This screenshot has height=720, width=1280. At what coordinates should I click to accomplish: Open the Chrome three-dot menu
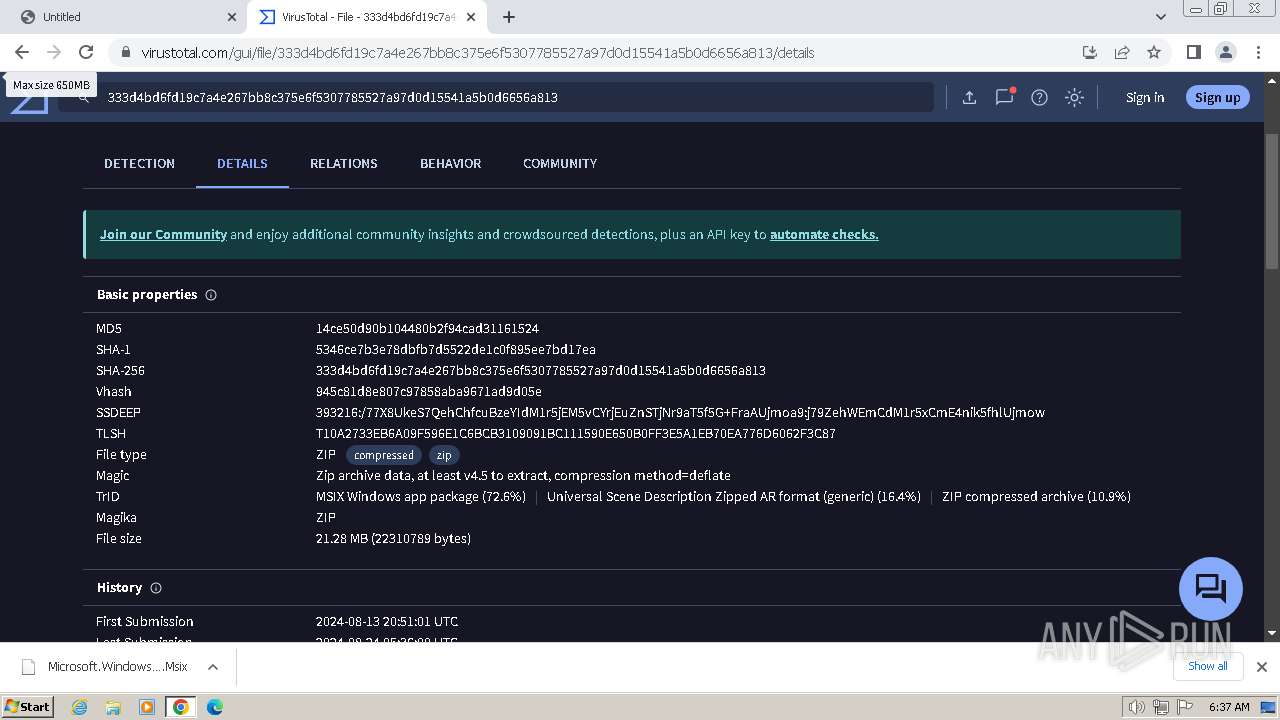coord(1257,52)
